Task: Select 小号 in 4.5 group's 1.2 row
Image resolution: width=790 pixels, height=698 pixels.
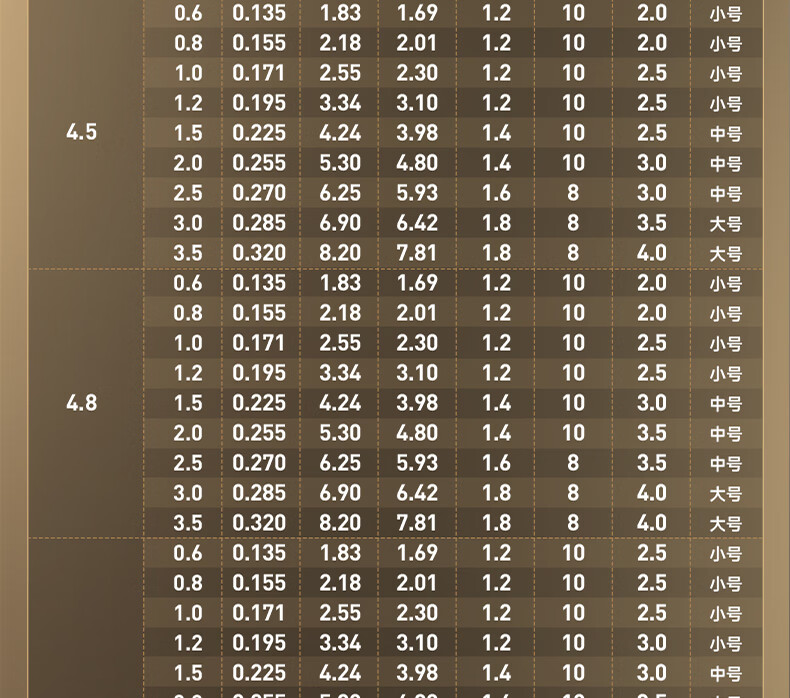Action: click(726, 104)
